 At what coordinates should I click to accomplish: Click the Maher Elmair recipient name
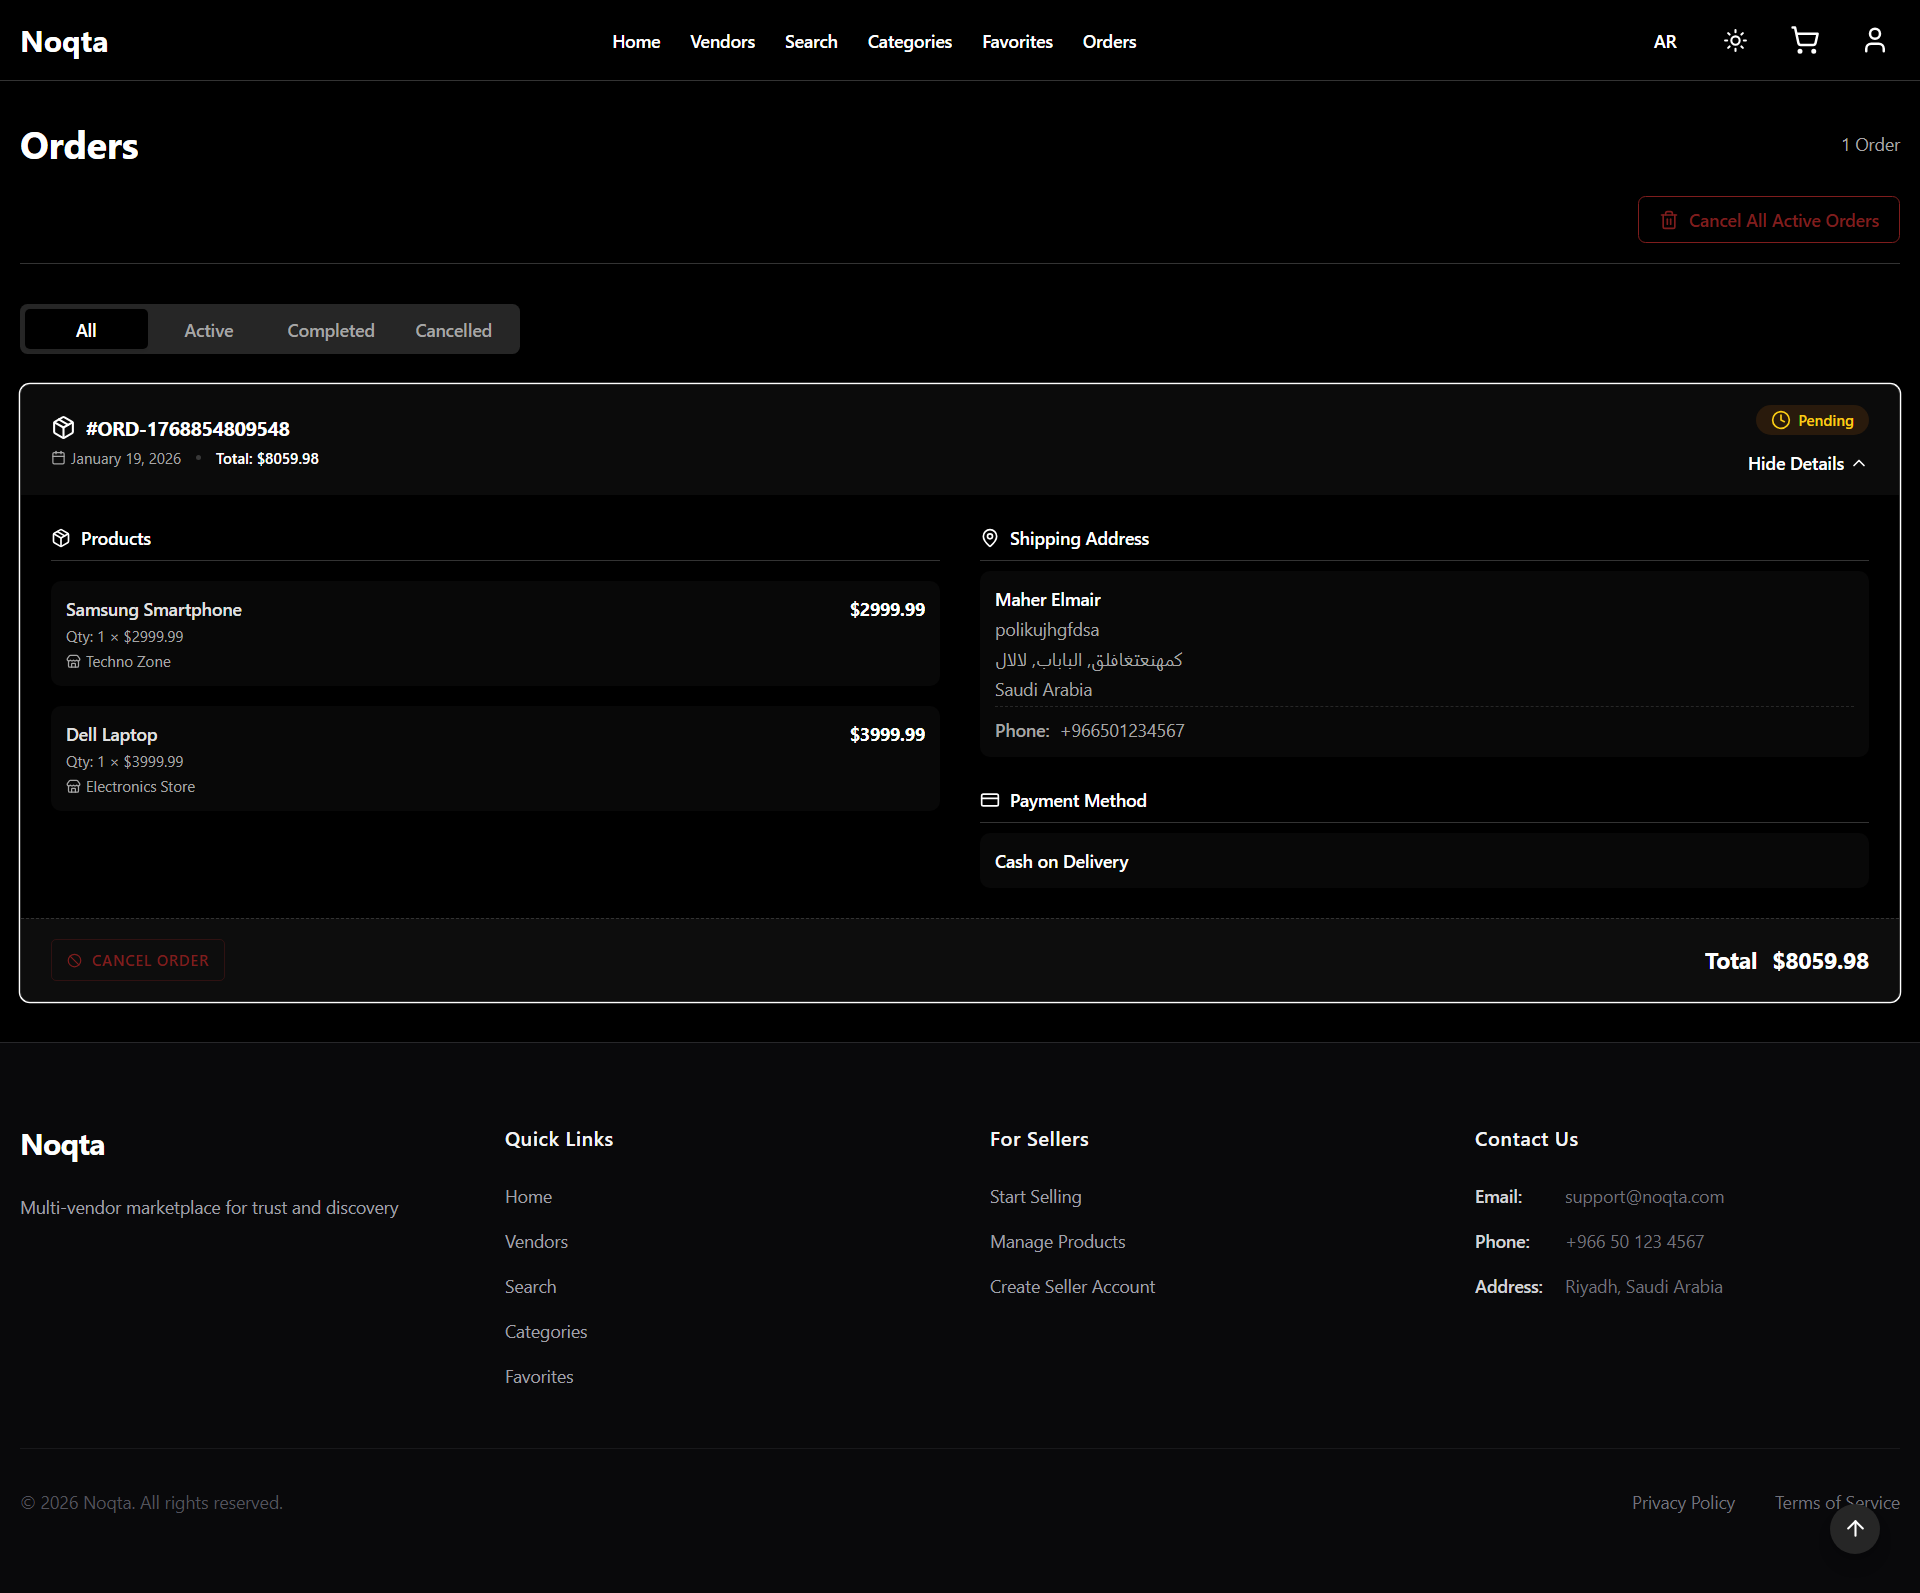click(1048, 600)
